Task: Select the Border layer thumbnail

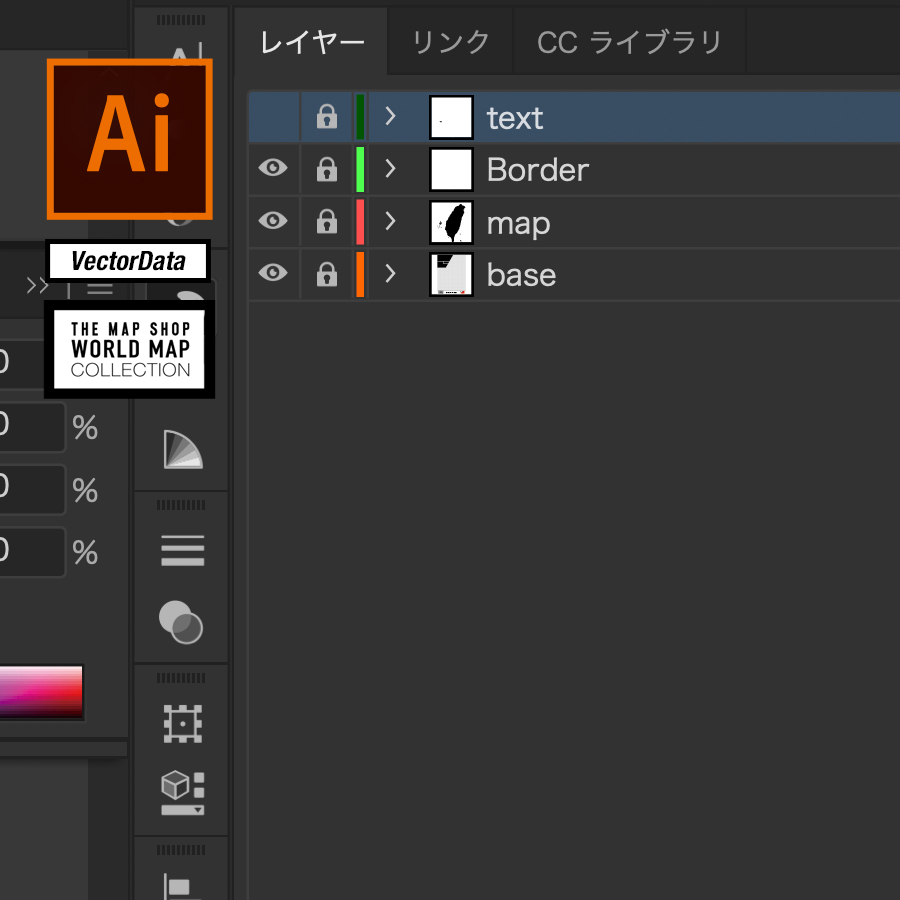Action: pyautogui.click(x=451, y=169)
